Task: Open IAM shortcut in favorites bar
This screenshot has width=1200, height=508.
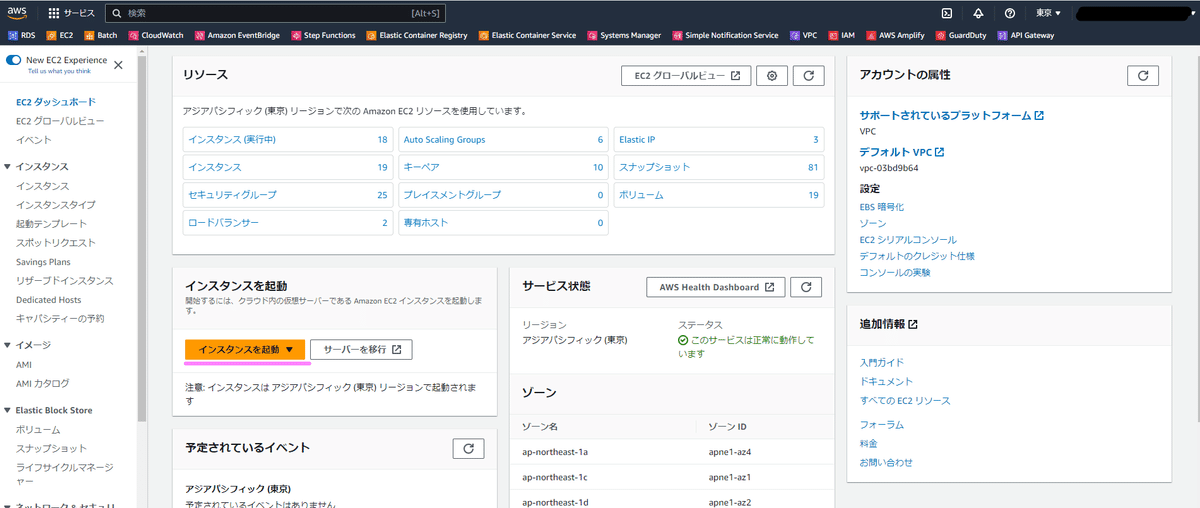Action: (x=841, y=35)
